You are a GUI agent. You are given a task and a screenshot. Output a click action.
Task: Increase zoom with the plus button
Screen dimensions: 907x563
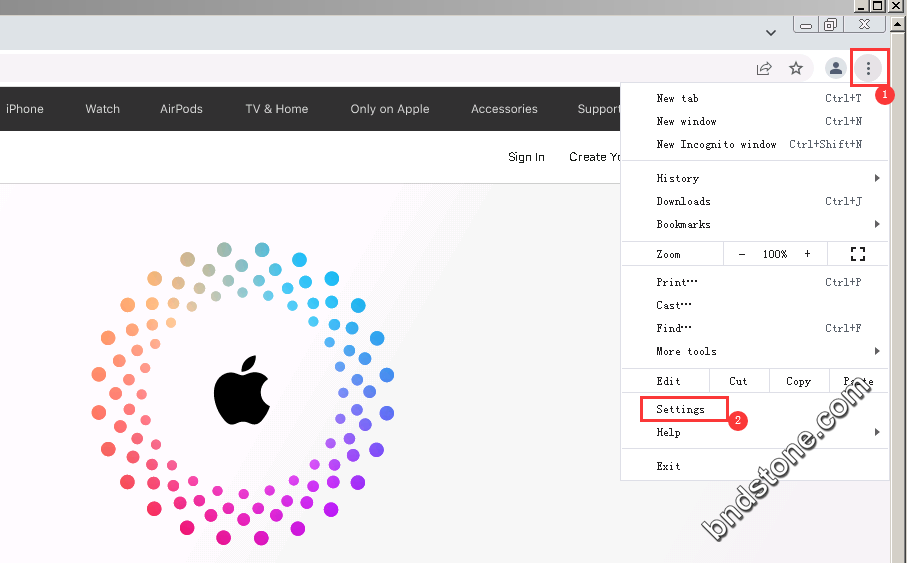[x=807, y=253]
